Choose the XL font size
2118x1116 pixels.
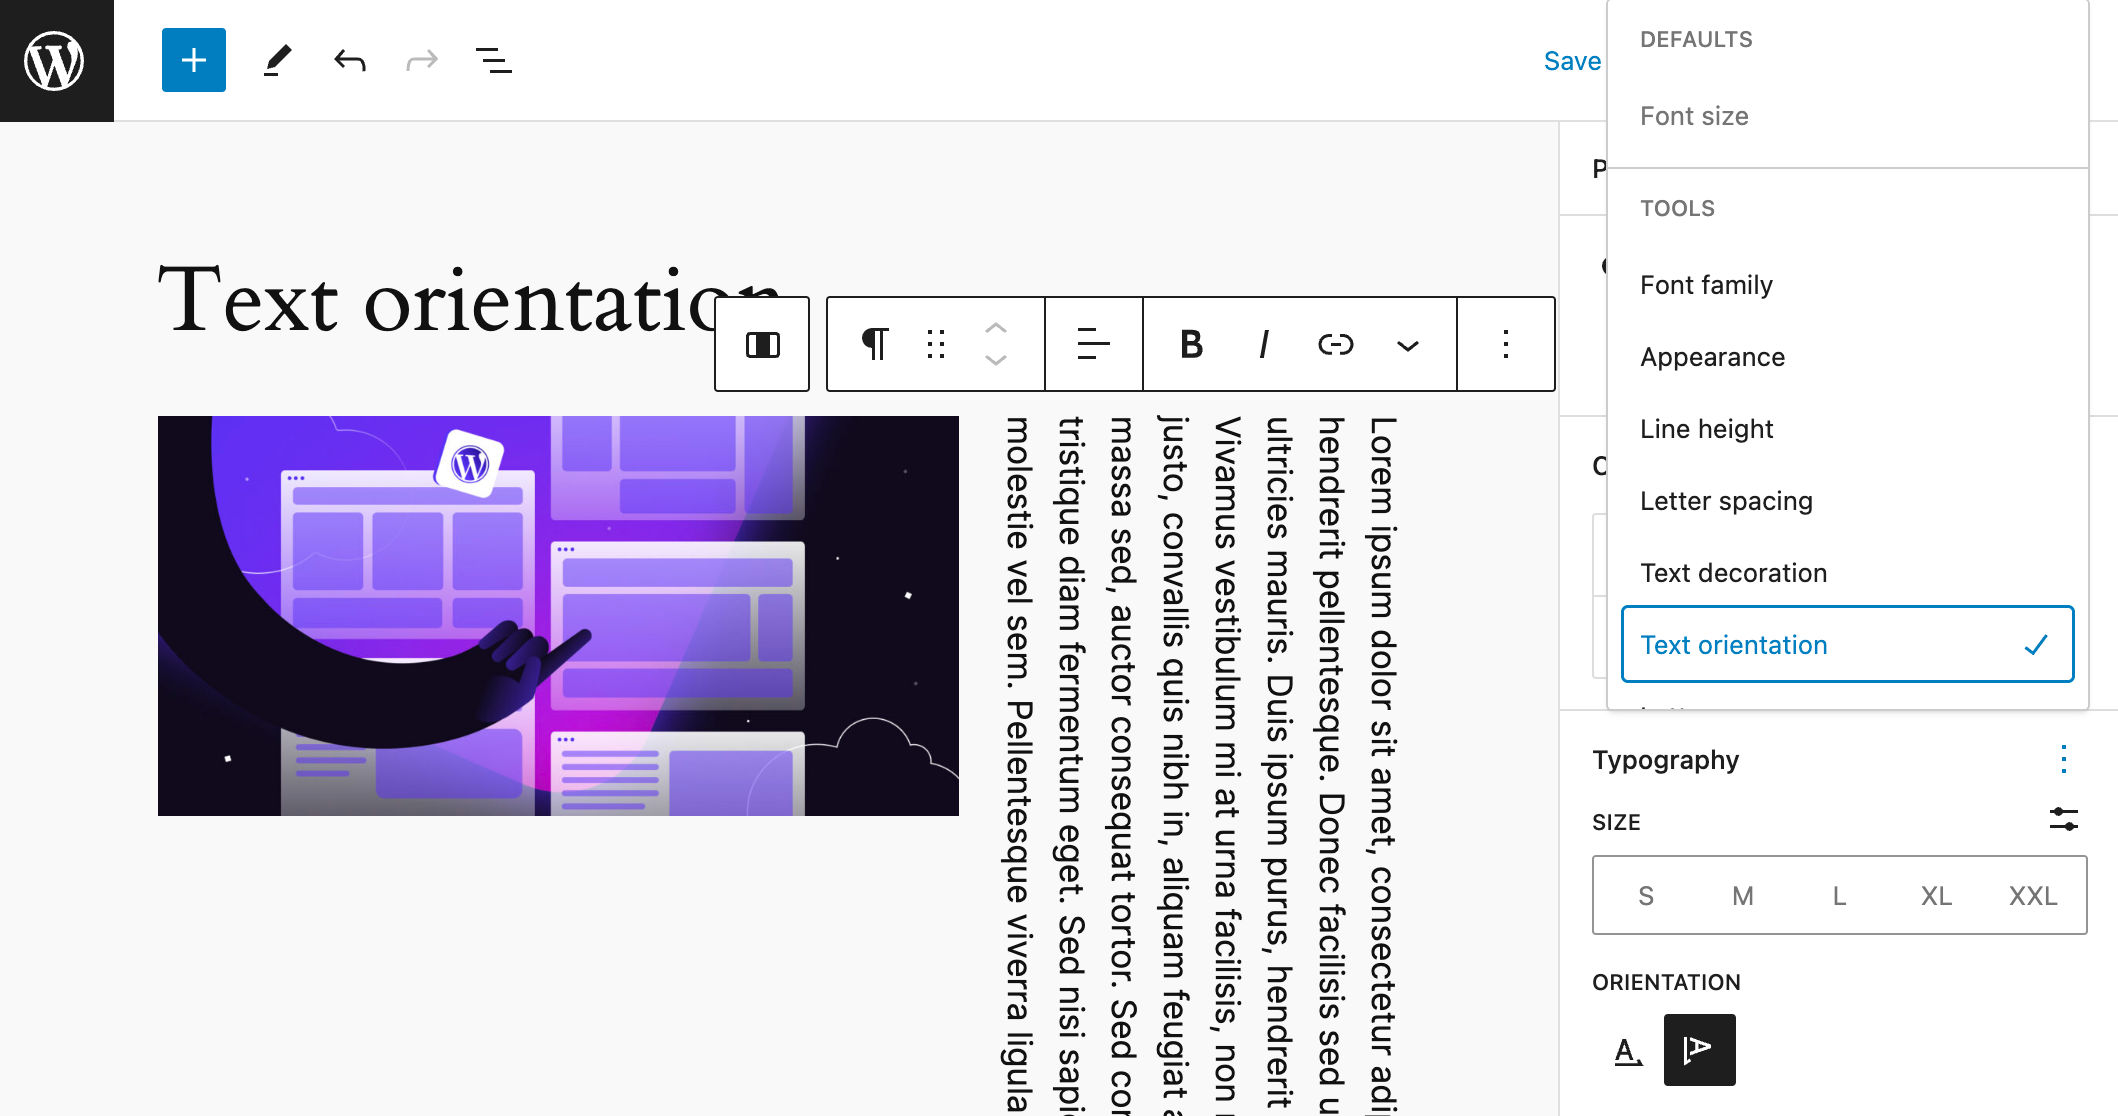pos(1935,896)
